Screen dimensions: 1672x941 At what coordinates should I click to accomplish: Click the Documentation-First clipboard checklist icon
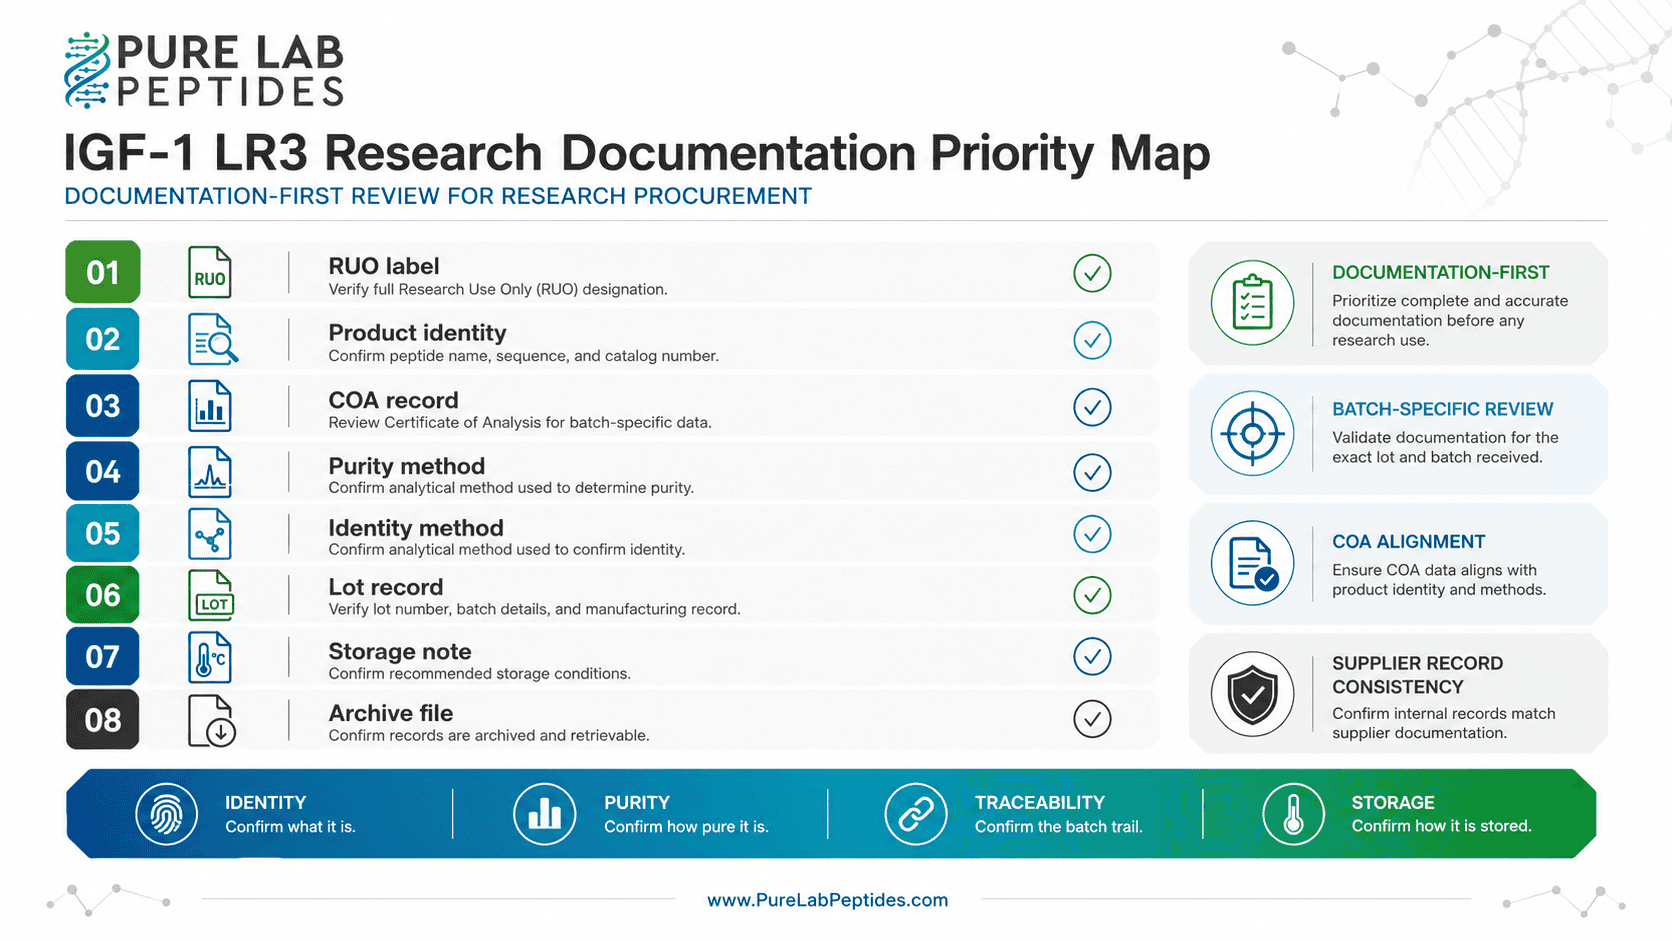click(1252, 303)
